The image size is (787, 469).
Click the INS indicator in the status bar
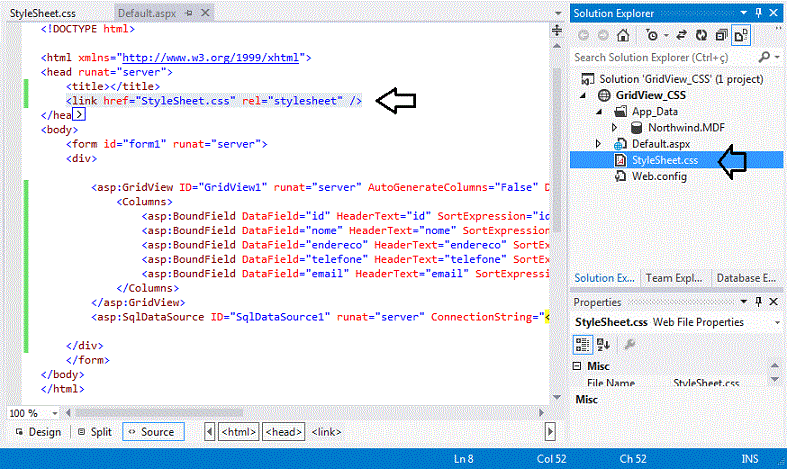pos(750,459)
